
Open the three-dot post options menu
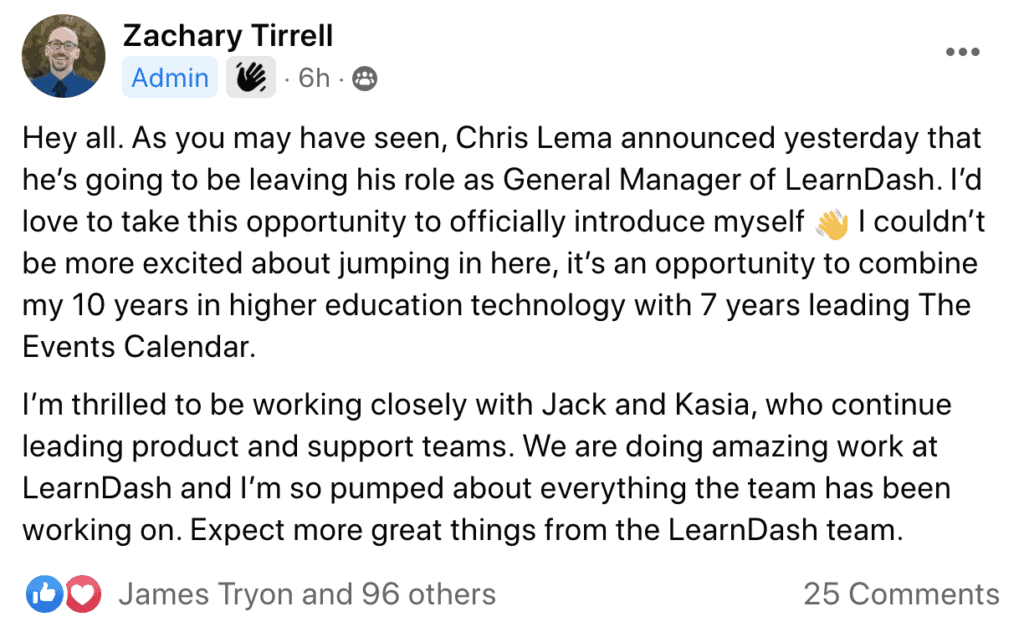point(963,52)
